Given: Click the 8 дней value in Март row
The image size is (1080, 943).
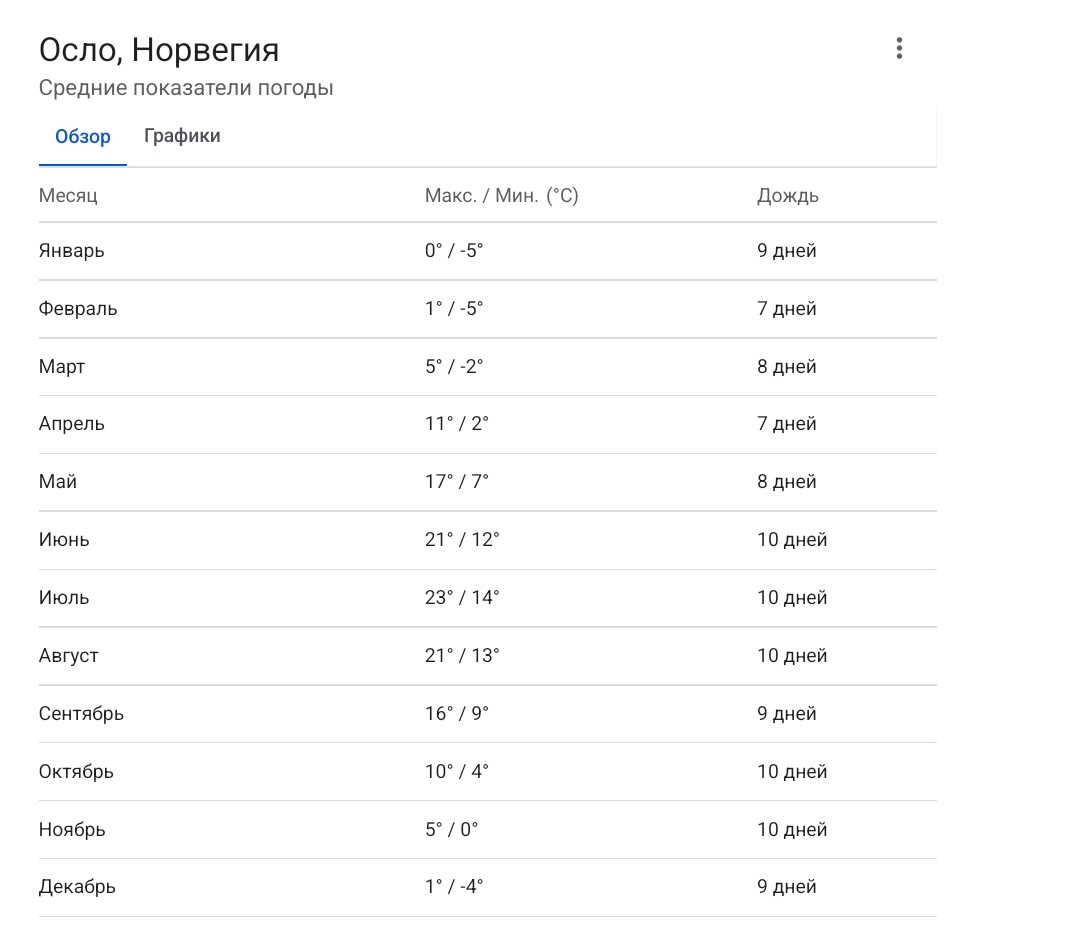Looking at the screenshot, I should (x=787, y=367).
